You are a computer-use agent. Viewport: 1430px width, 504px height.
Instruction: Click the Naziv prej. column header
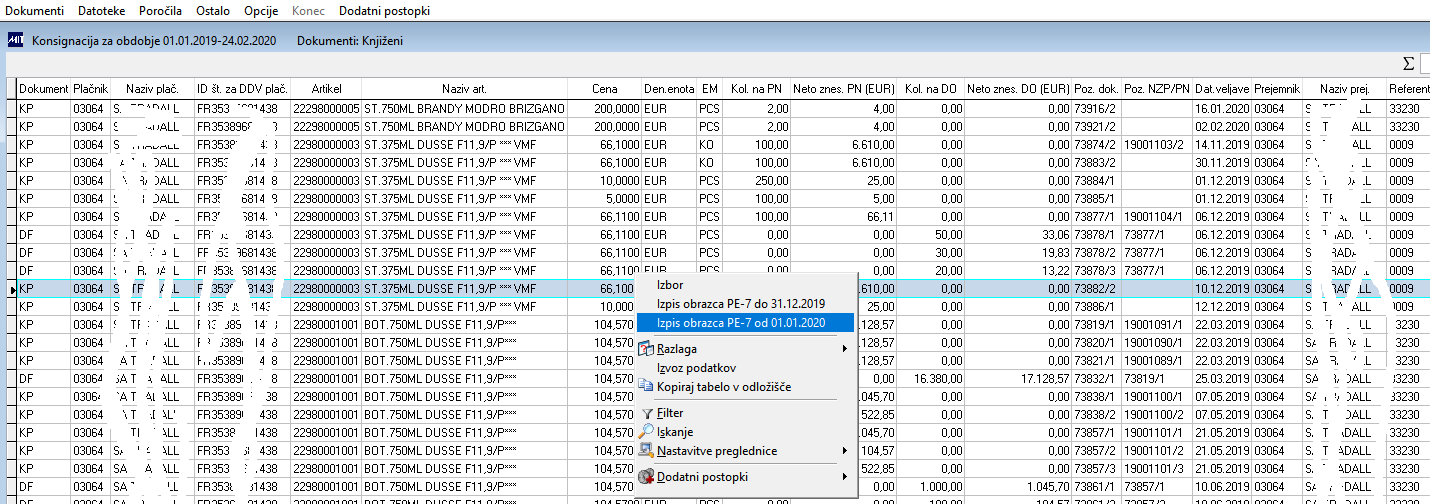1345,89
